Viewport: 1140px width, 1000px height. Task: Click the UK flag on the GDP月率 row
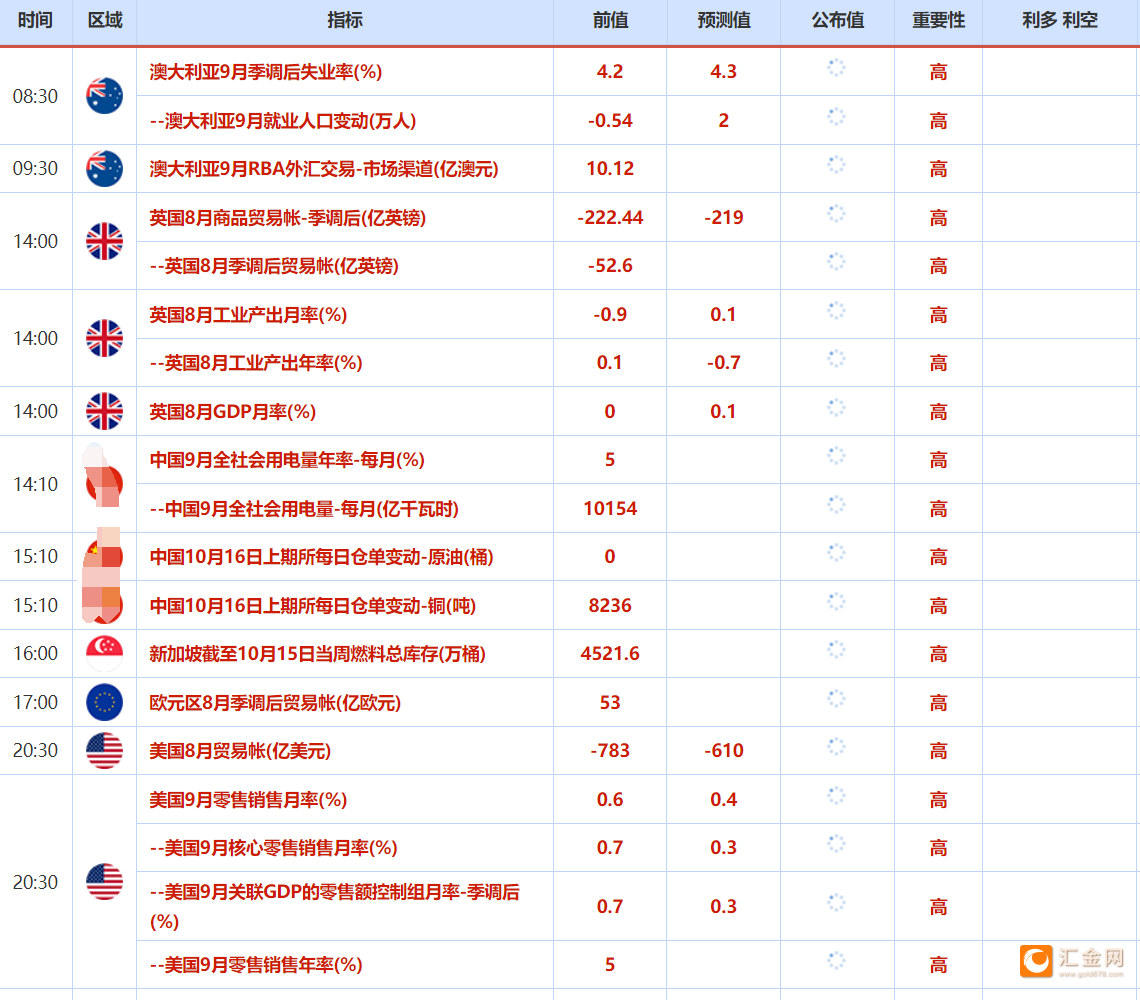(103, 411)
